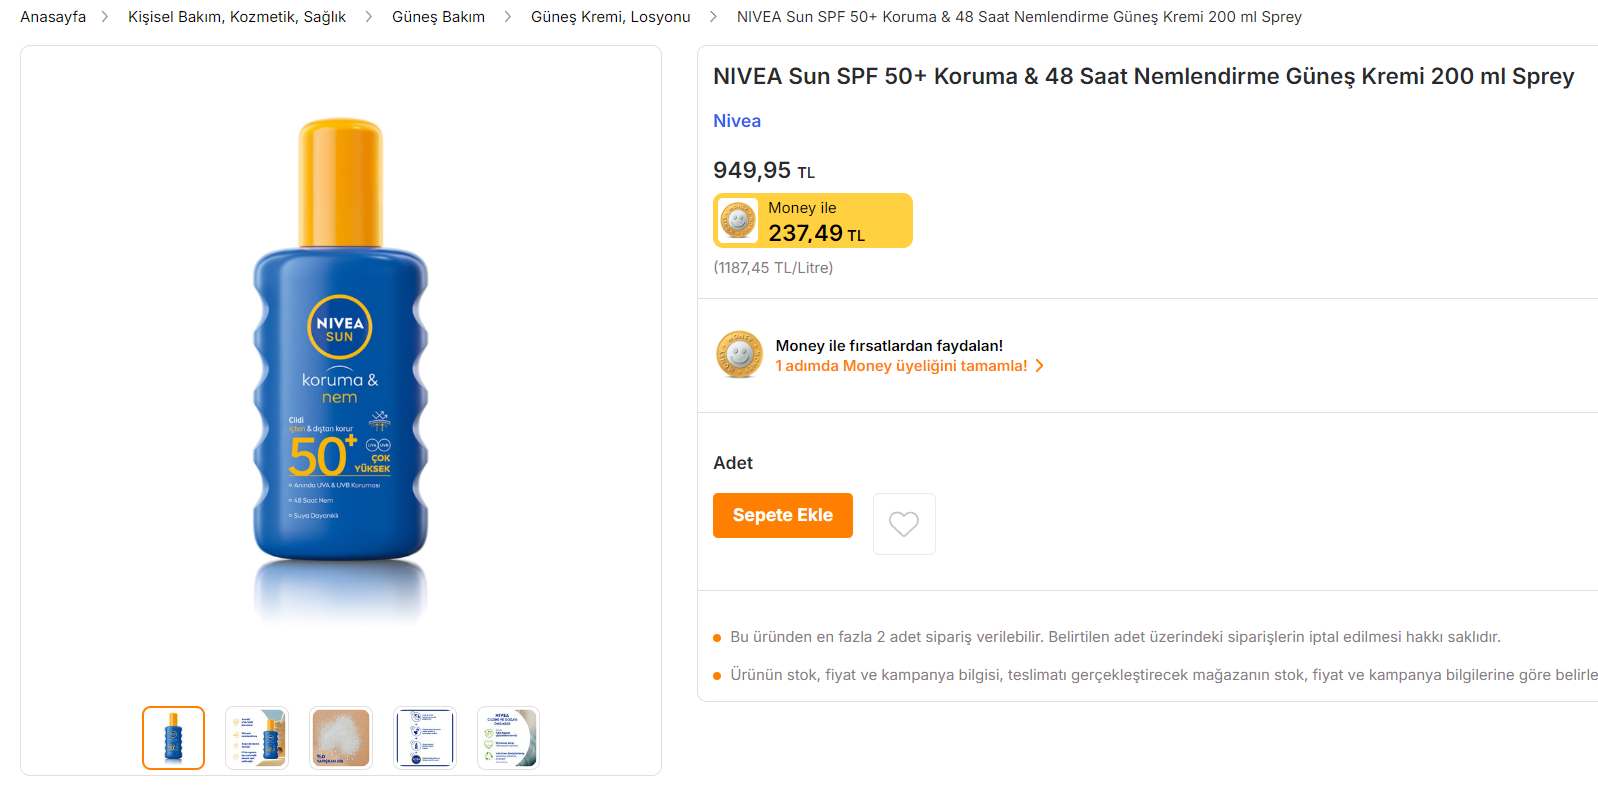Go to Anasayfa breadcrumb
This screenshot has width=1598, height=808.
53,17
